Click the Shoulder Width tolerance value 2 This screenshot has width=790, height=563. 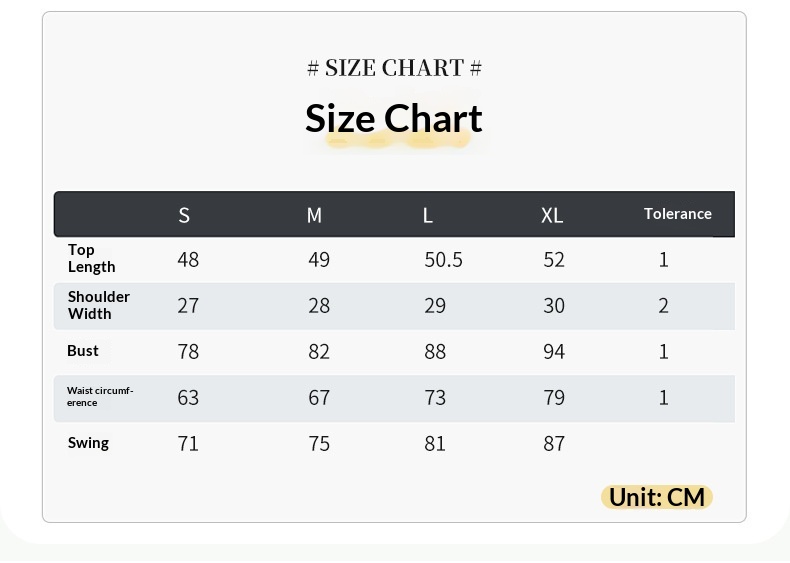click(x=663, y=305)
